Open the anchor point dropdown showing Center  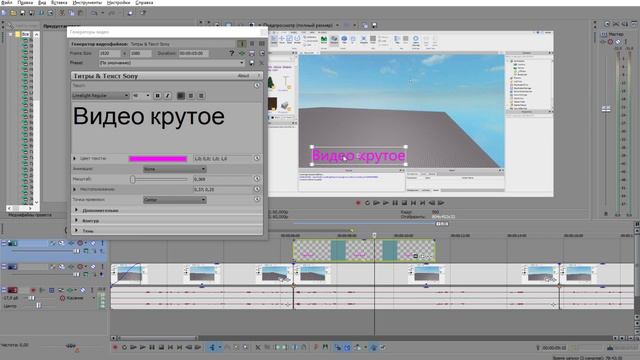click(x=174, y=200)
